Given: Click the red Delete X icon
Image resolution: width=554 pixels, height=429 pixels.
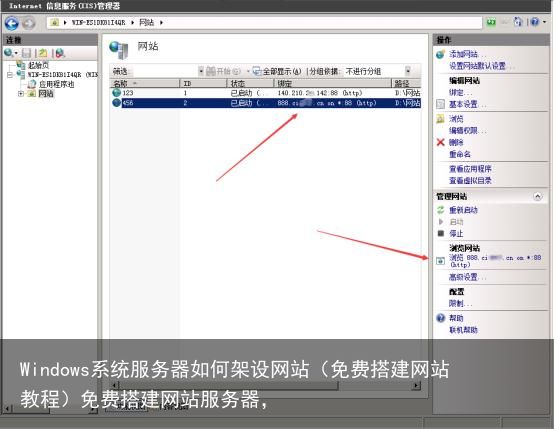Looking at the screenshot, I should pos(440,142).
